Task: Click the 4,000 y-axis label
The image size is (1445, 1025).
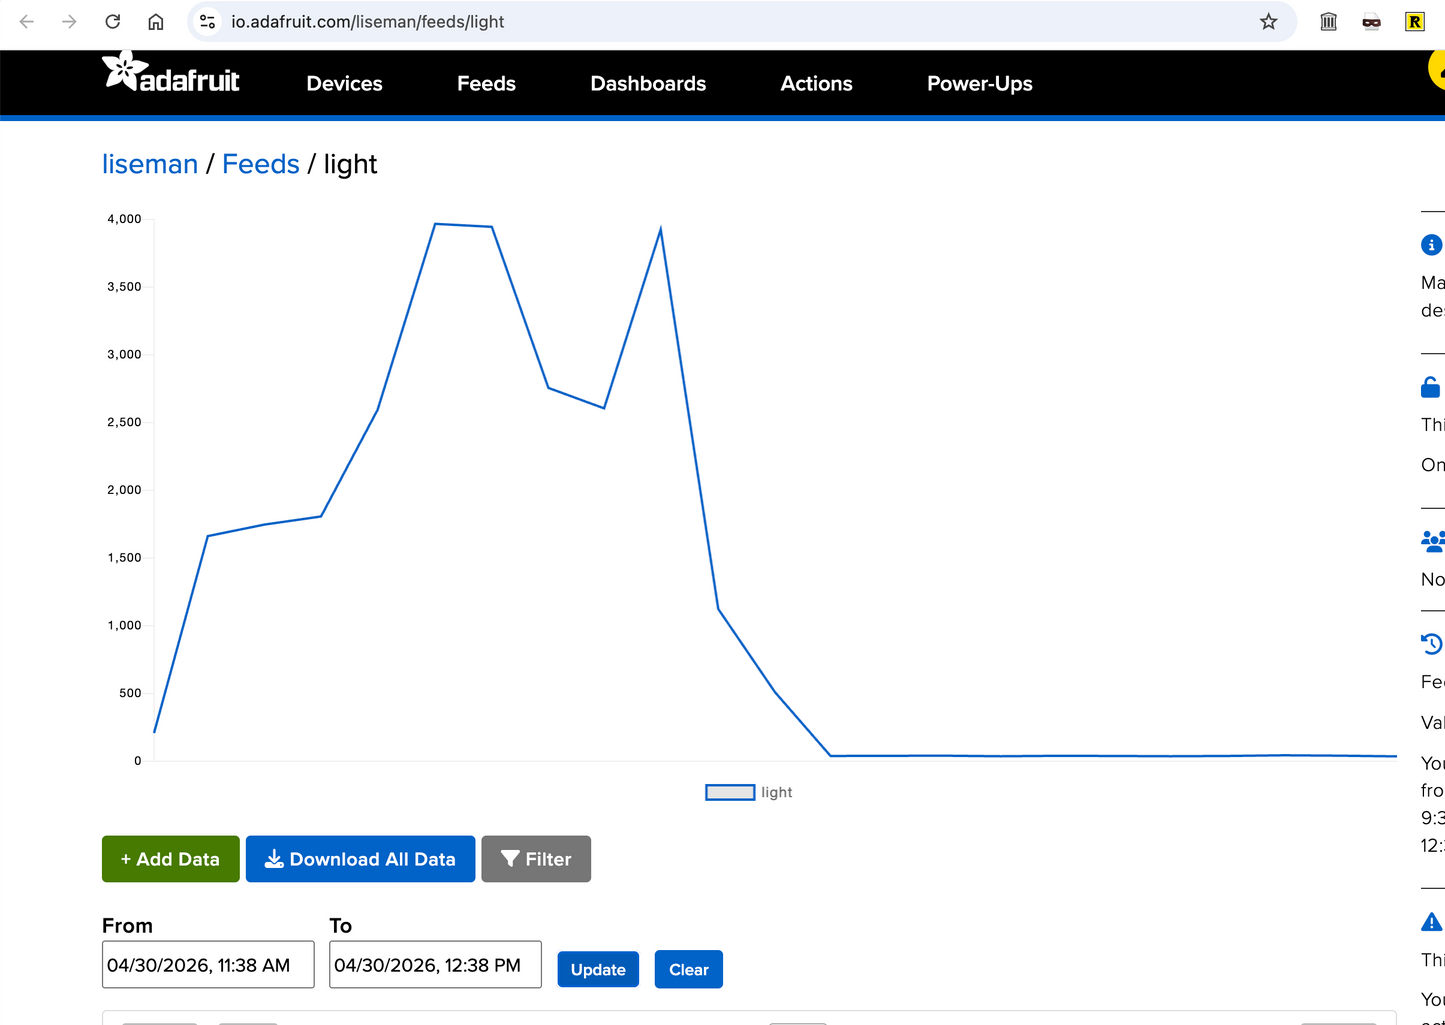Action: (125, 219)
